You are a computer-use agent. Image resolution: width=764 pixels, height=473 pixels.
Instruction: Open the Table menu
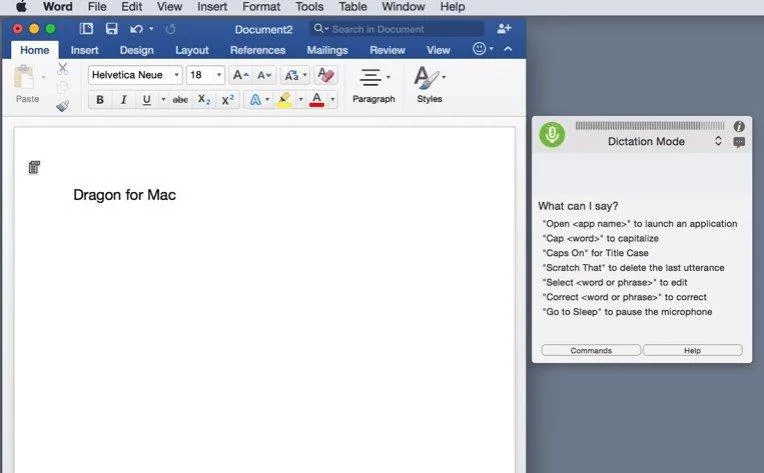point(353,7)
